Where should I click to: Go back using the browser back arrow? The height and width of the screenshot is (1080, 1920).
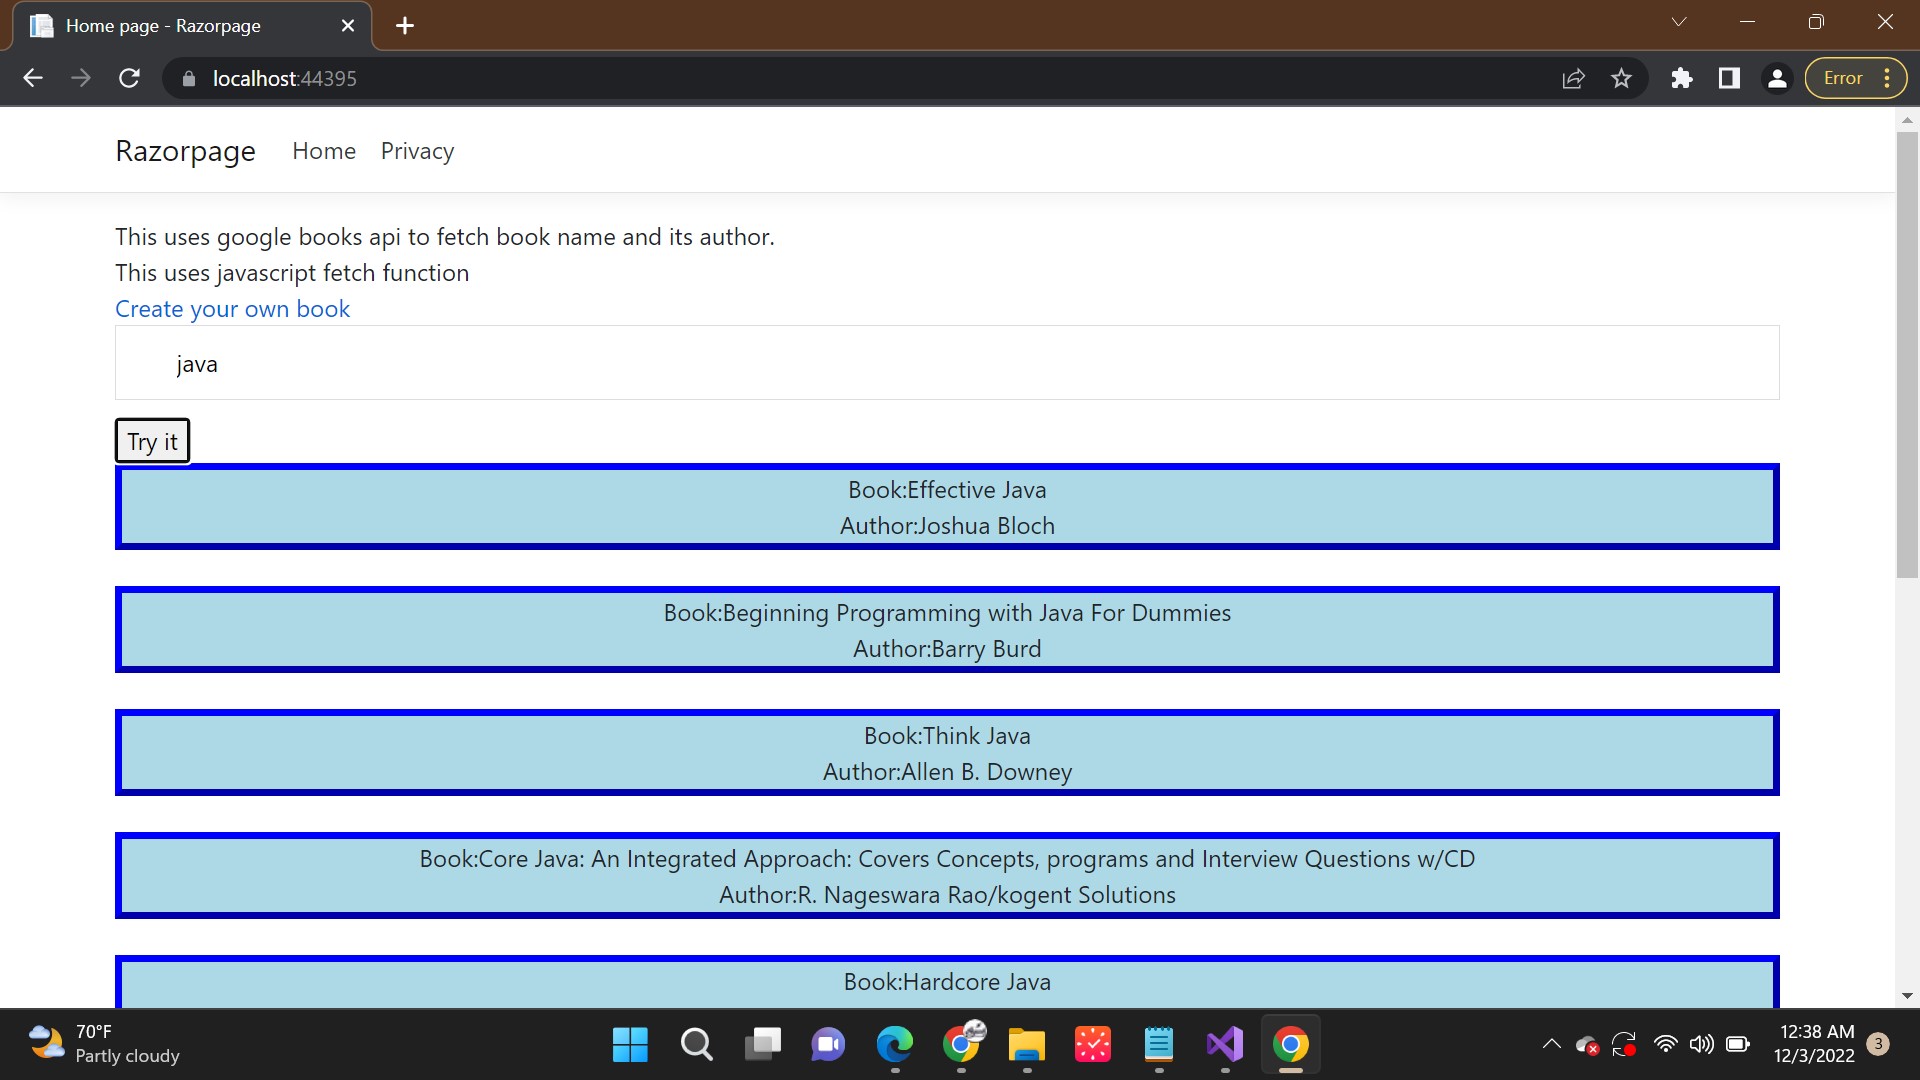(33, 78)
